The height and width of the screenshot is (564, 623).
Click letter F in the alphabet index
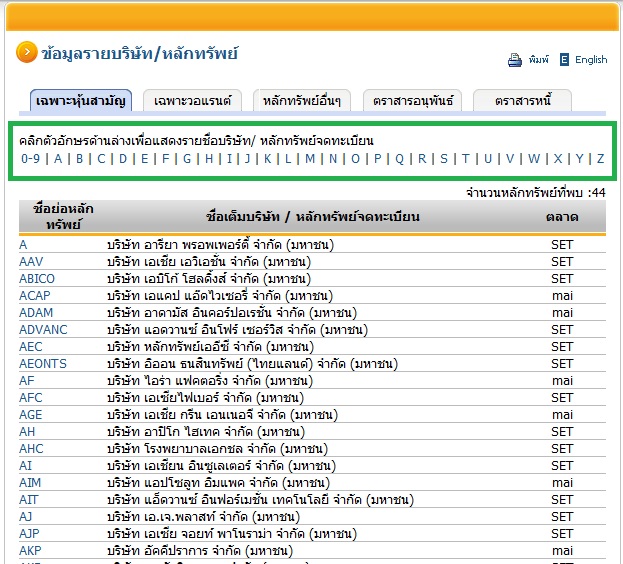166,159
